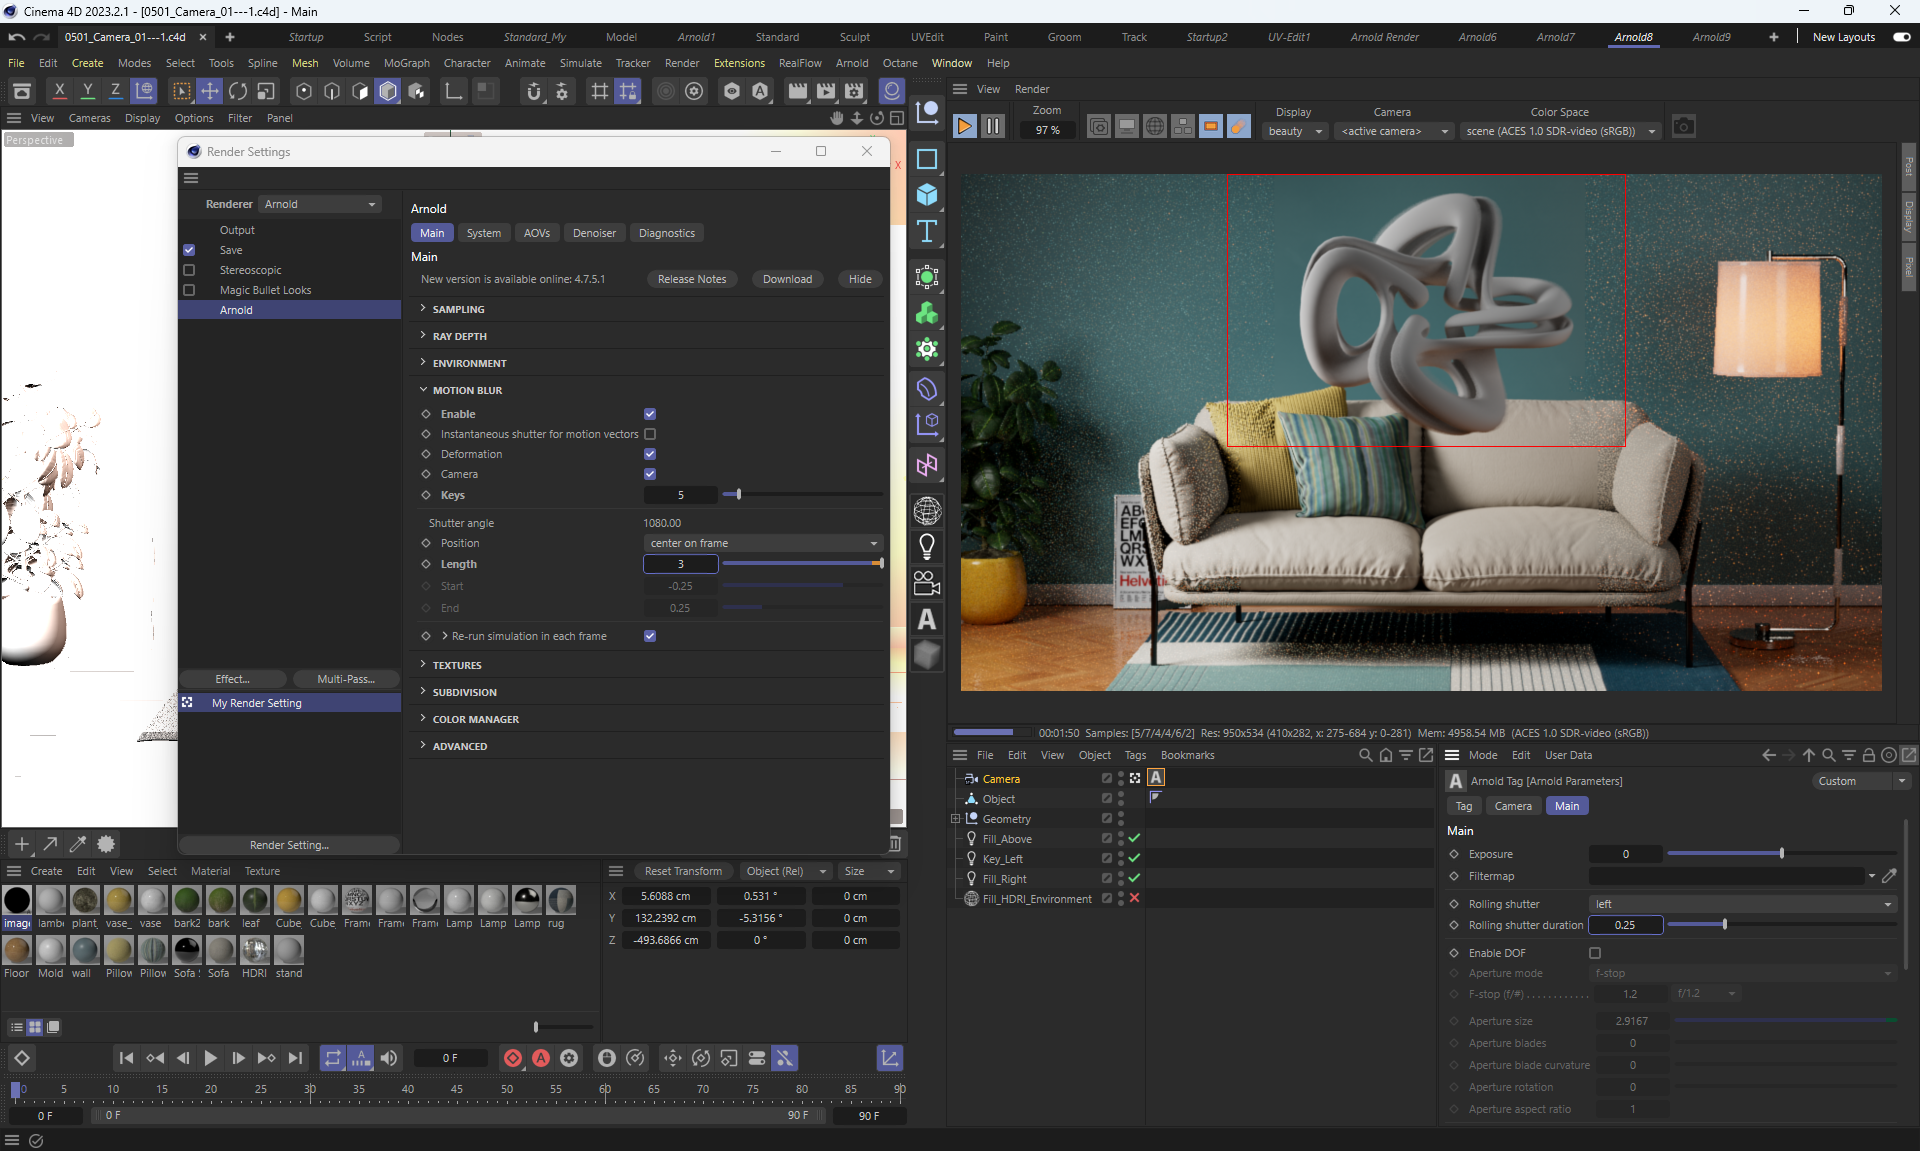
Task: Check Instantaneous shutter for motion vectors
Action: click(x=650, y=434)
